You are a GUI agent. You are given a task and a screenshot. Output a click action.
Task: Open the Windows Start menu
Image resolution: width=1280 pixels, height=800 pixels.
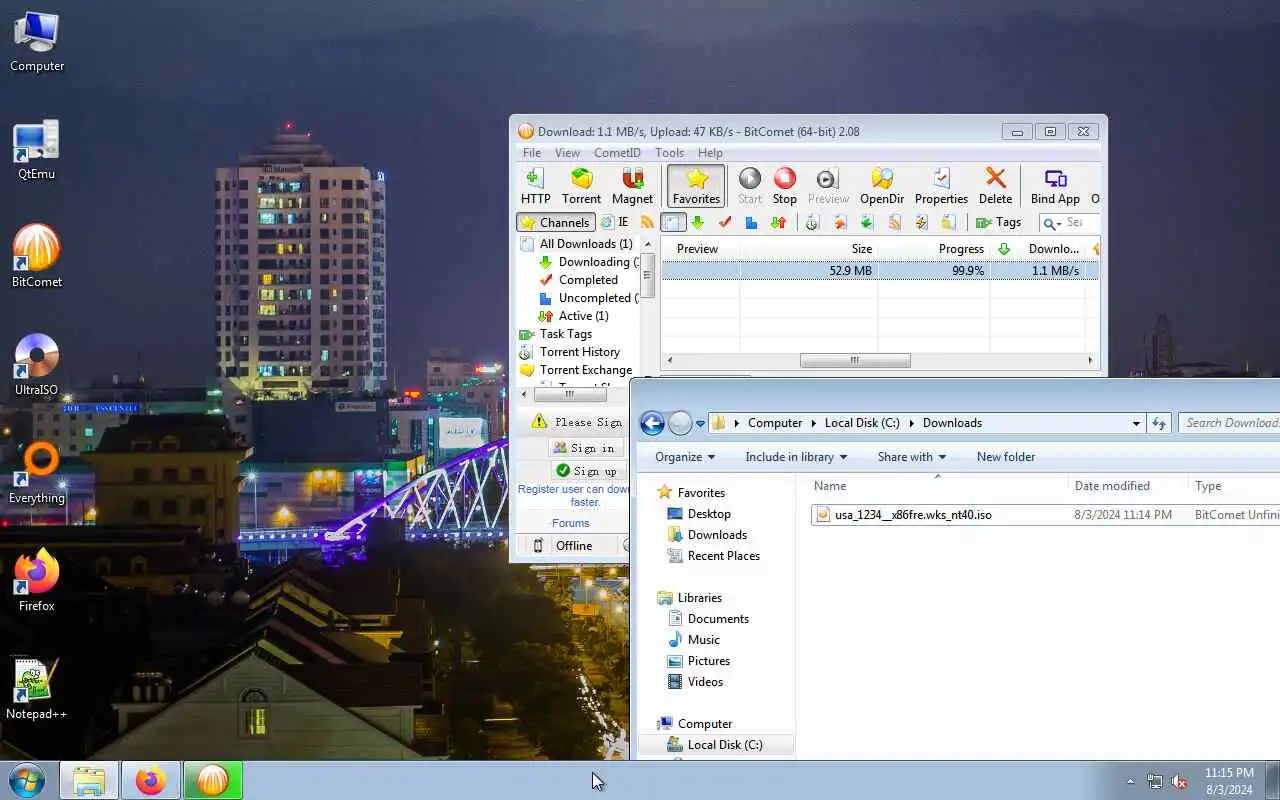click(x=27, y=780)
